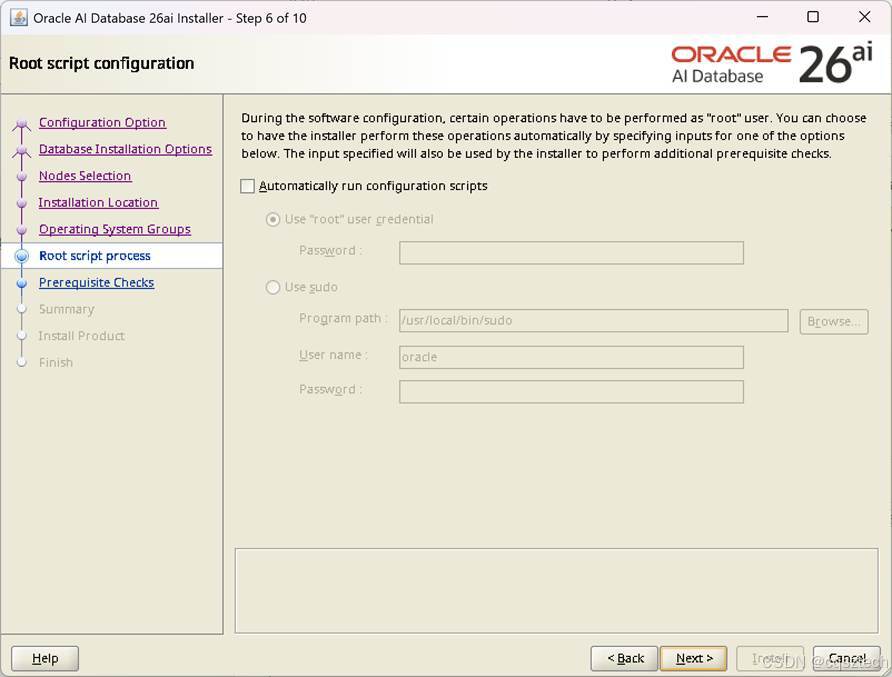Minimize the installer window
The image size is (892, 677).
pos(762,17)
